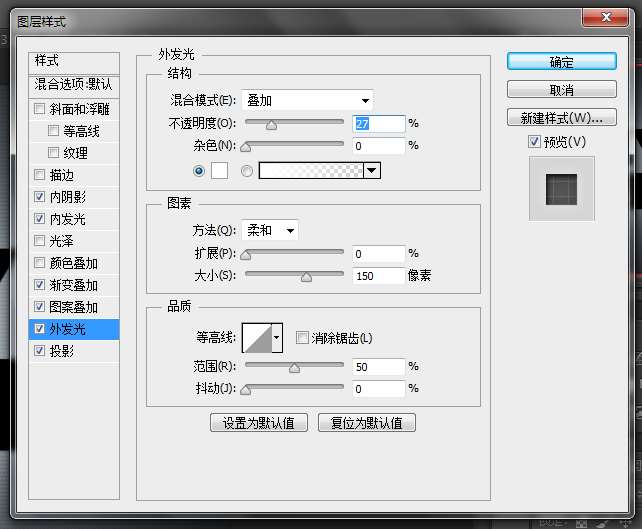
Task: Click the white glow color swatch
Action: coord(219,170)
